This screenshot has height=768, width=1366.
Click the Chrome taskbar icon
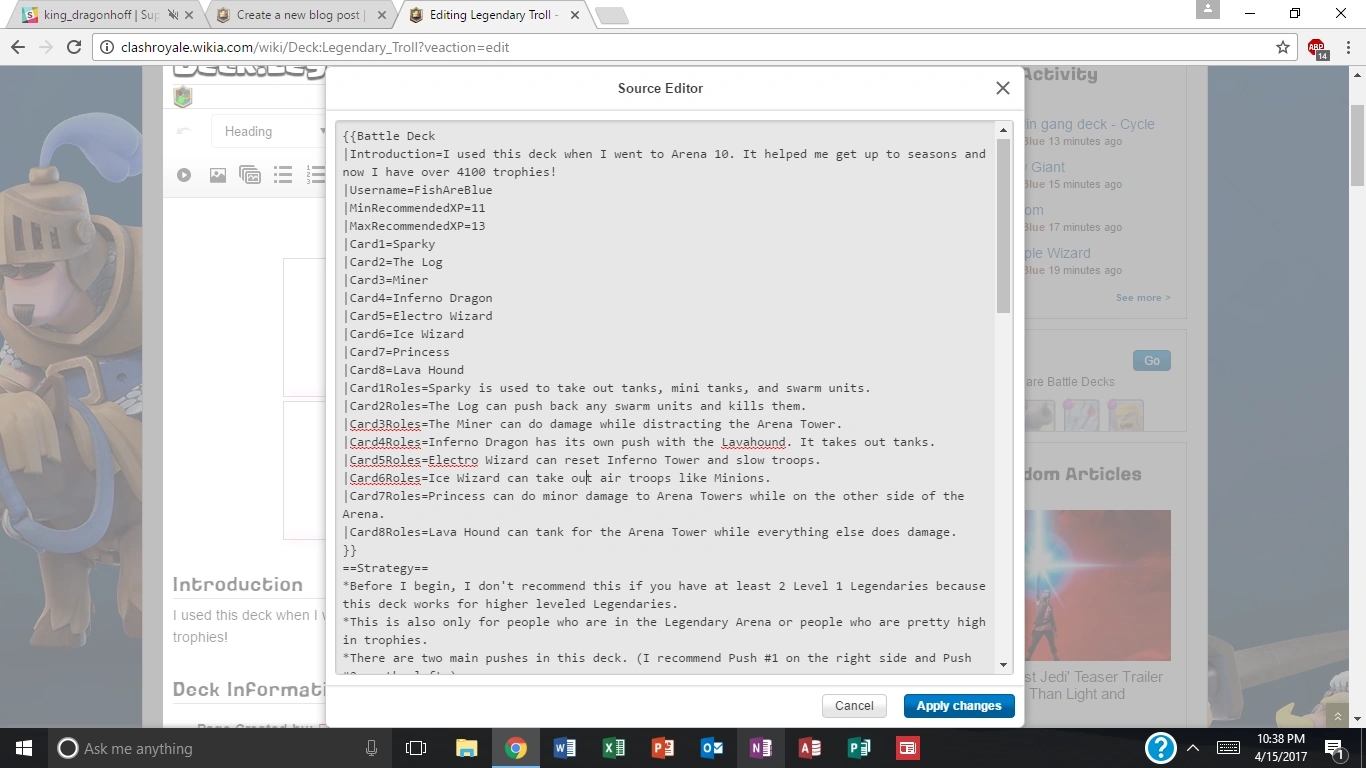[515, 748]
